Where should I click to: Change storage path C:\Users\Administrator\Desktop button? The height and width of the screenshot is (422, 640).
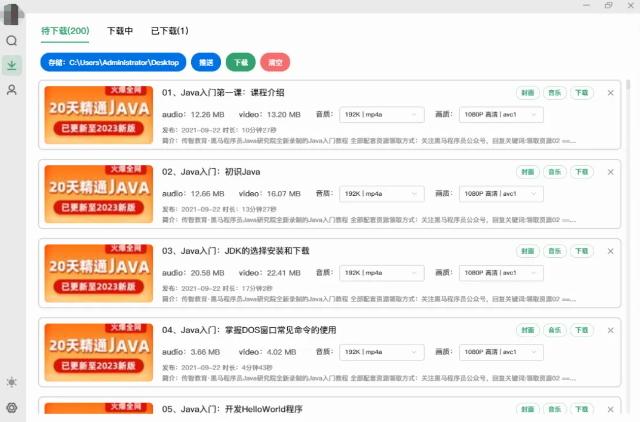tap(113, 62)
